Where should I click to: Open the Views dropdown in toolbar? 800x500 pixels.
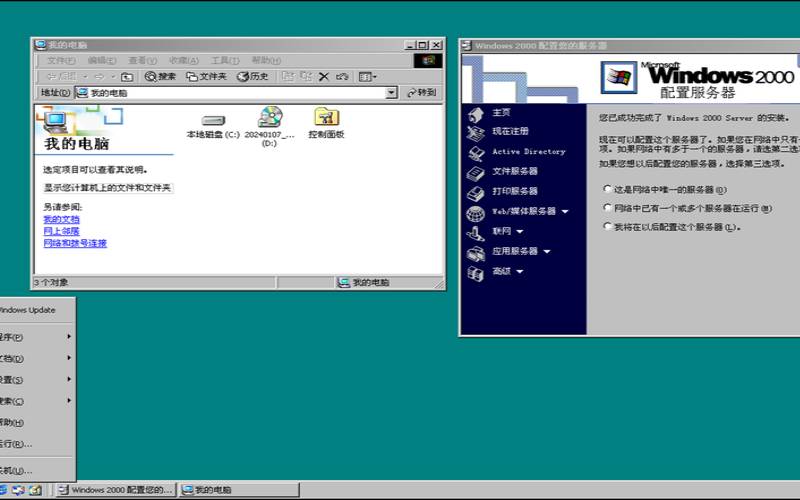(x=367, y=77)
